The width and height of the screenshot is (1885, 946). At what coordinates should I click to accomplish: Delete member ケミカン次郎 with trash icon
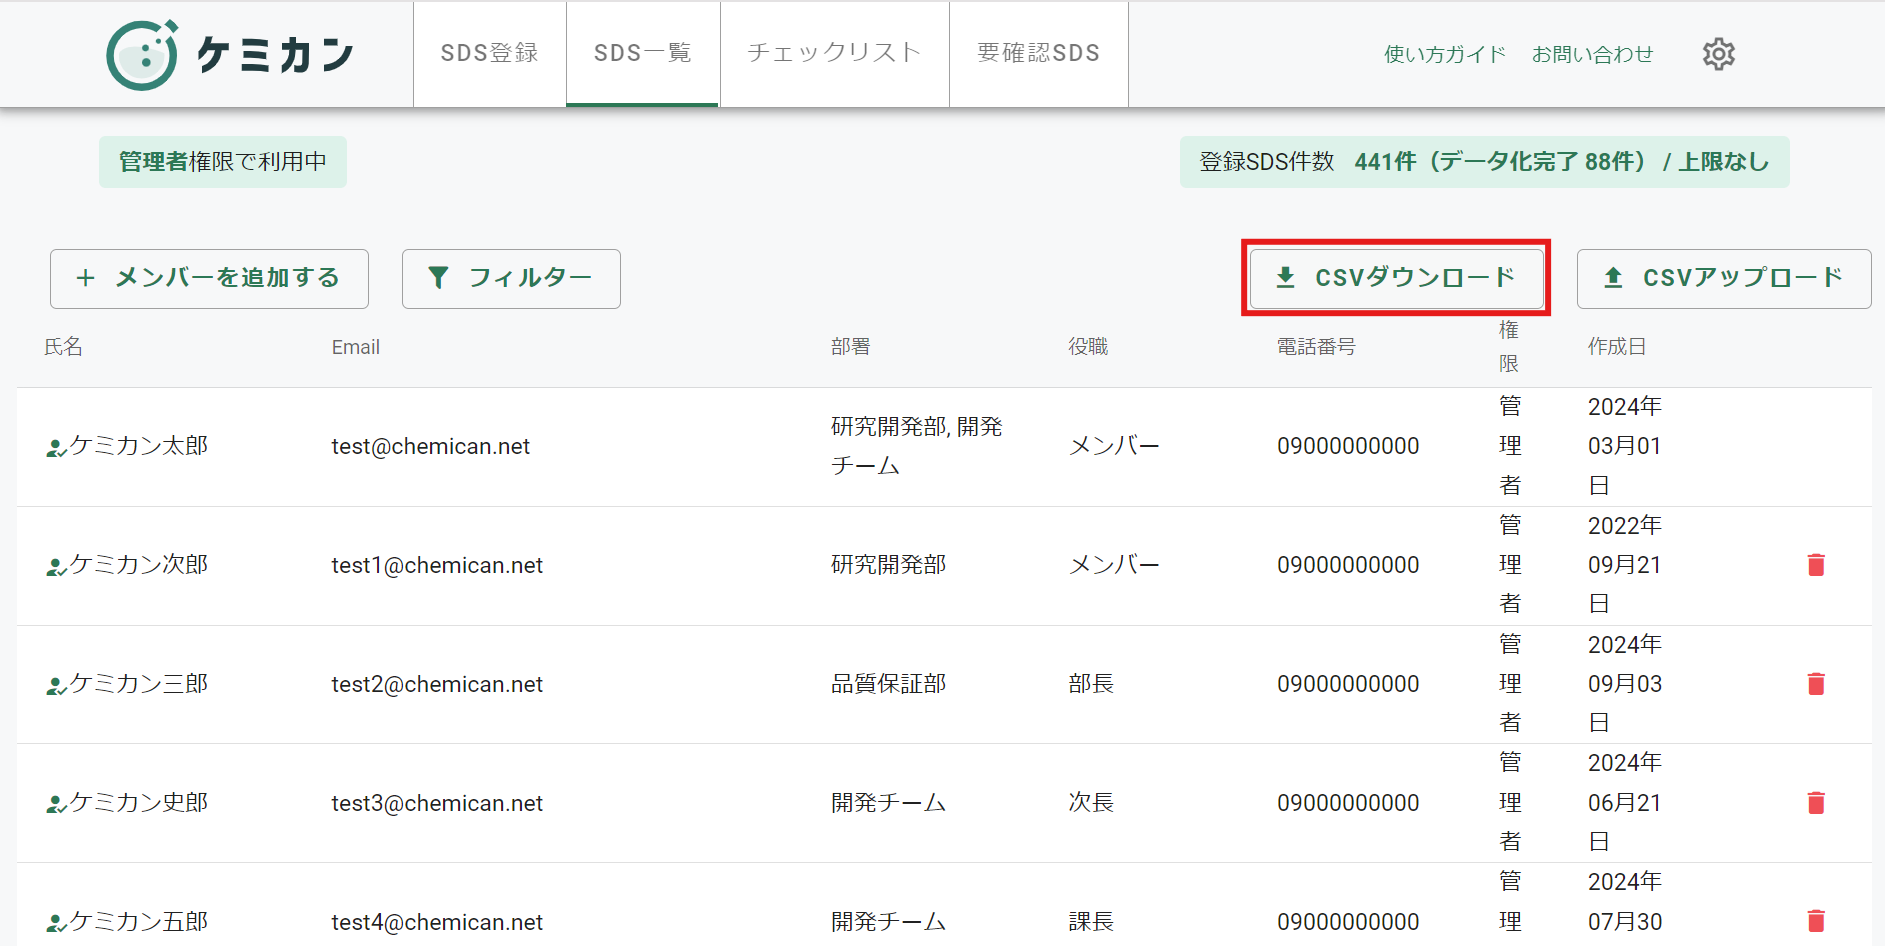1816,565
